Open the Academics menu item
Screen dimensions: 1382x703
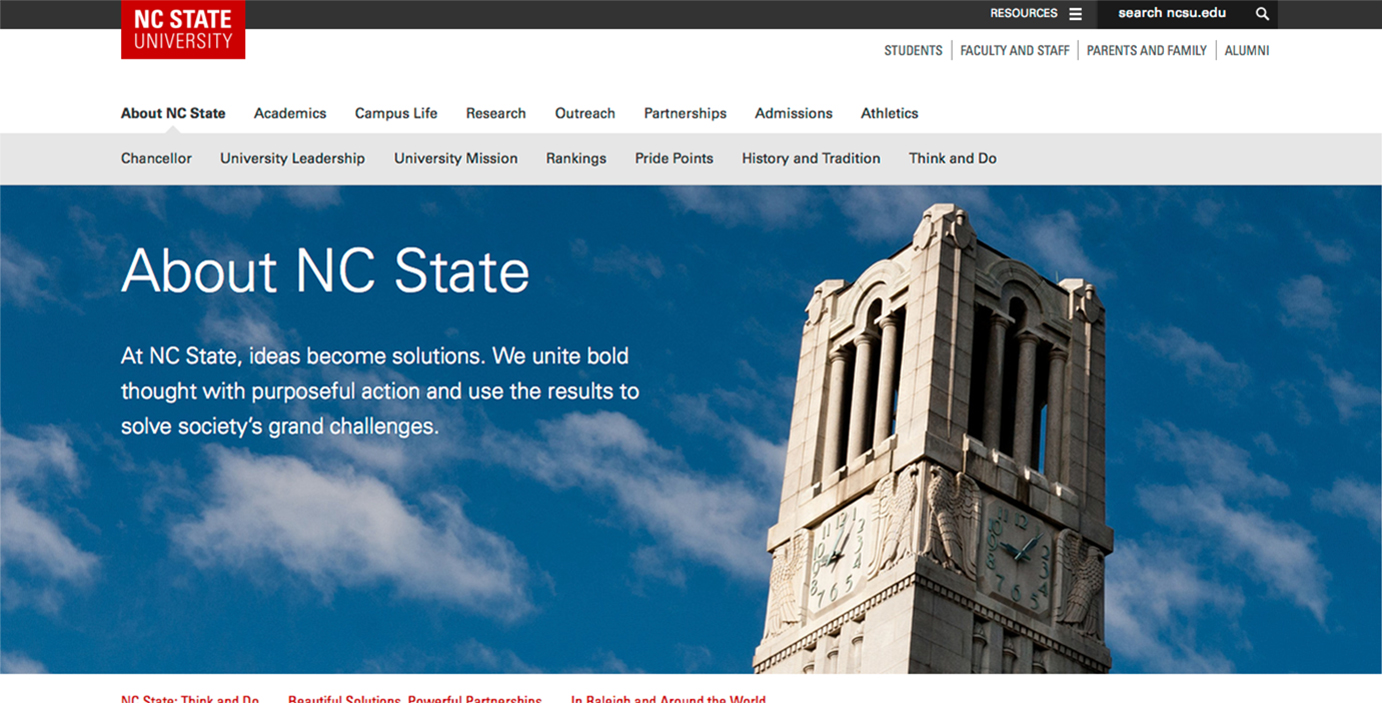tap(290, 113)
